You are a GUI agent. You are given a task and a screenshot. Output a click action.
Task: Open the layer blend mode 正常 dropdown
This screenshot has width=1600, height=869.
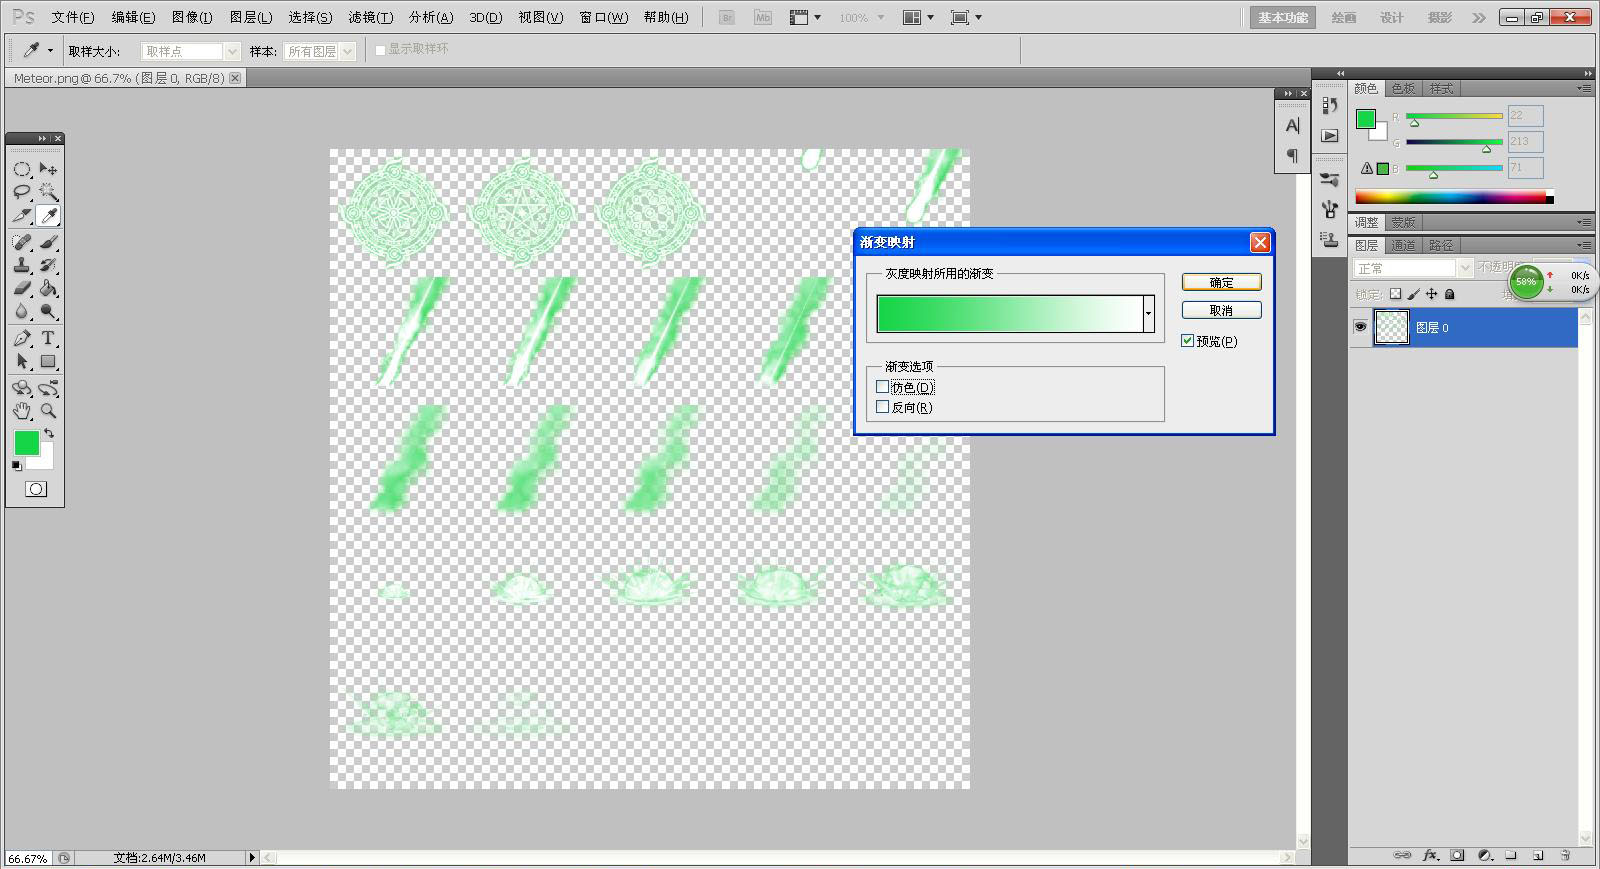(1413, 268)
